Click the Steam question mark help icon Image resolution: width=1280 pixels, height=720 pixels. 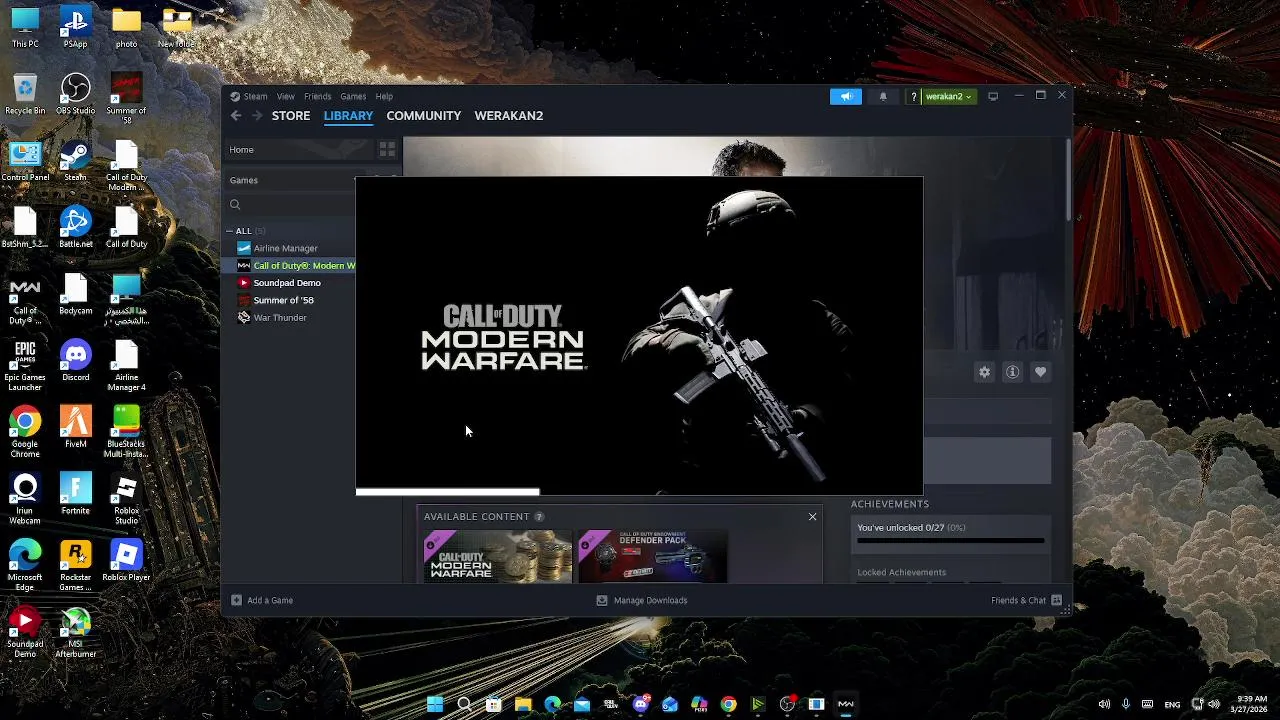pos(913,97)
